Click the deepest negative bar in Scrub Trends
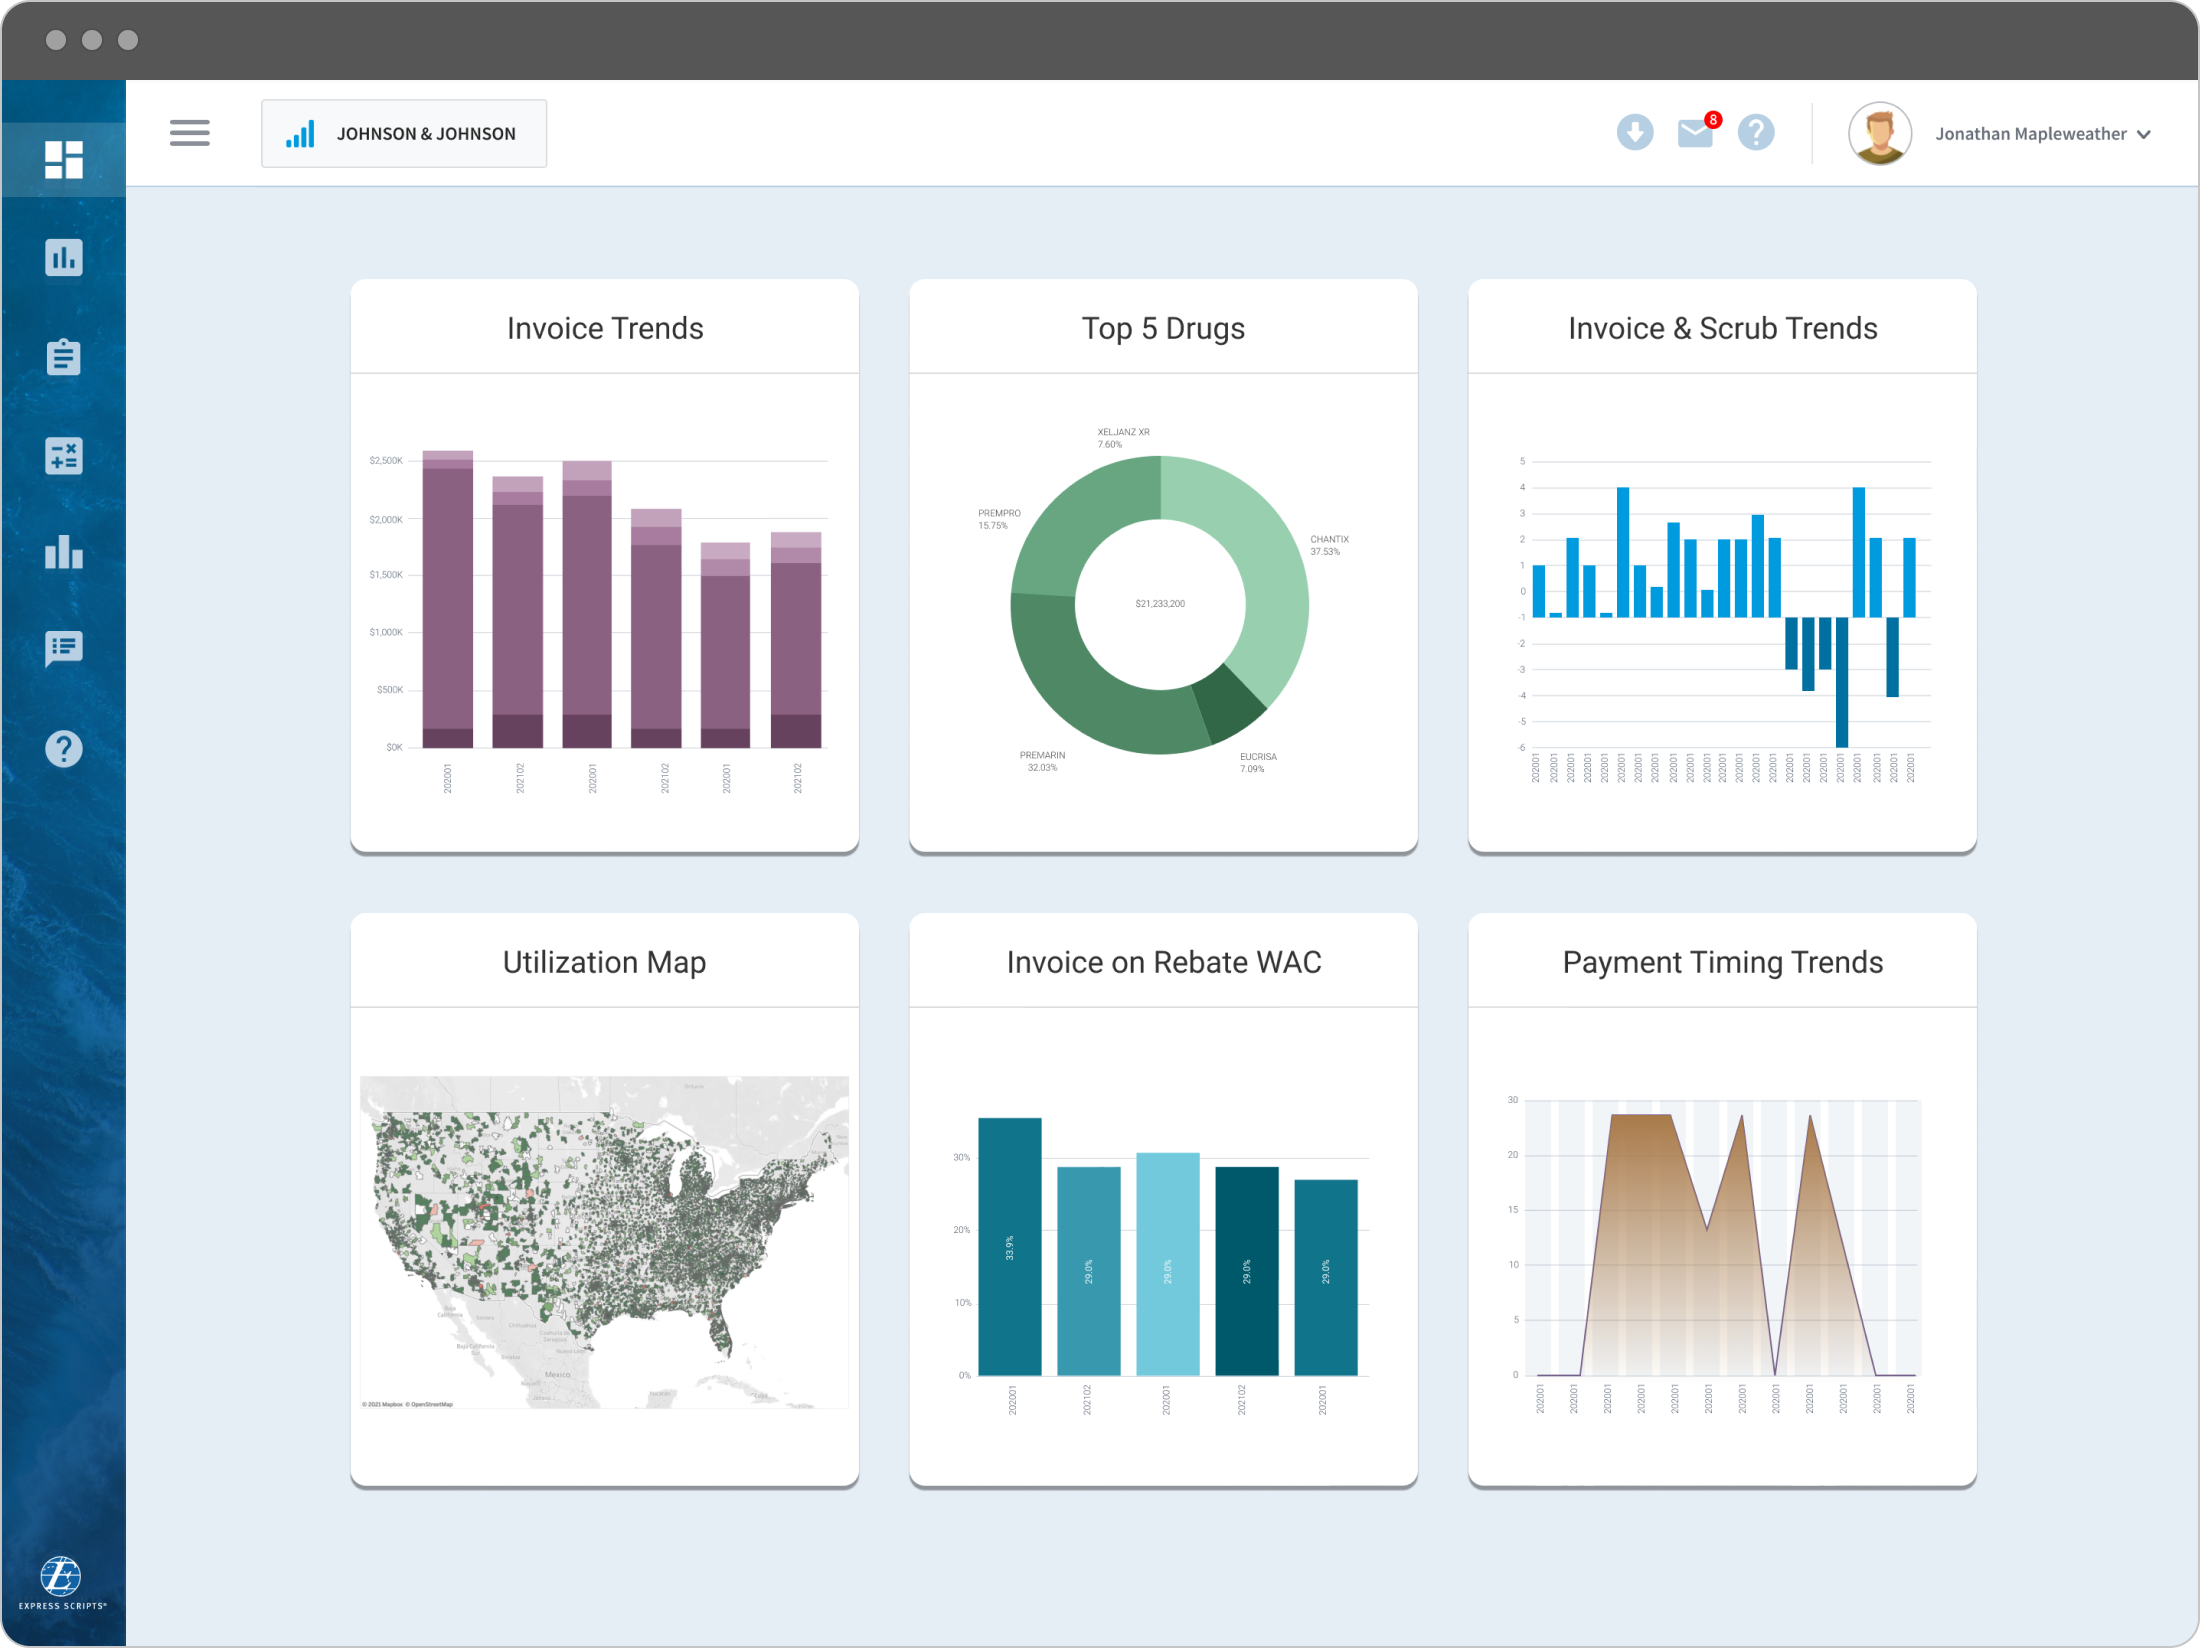The image size is (2200, 1648). coord(1841,681)
